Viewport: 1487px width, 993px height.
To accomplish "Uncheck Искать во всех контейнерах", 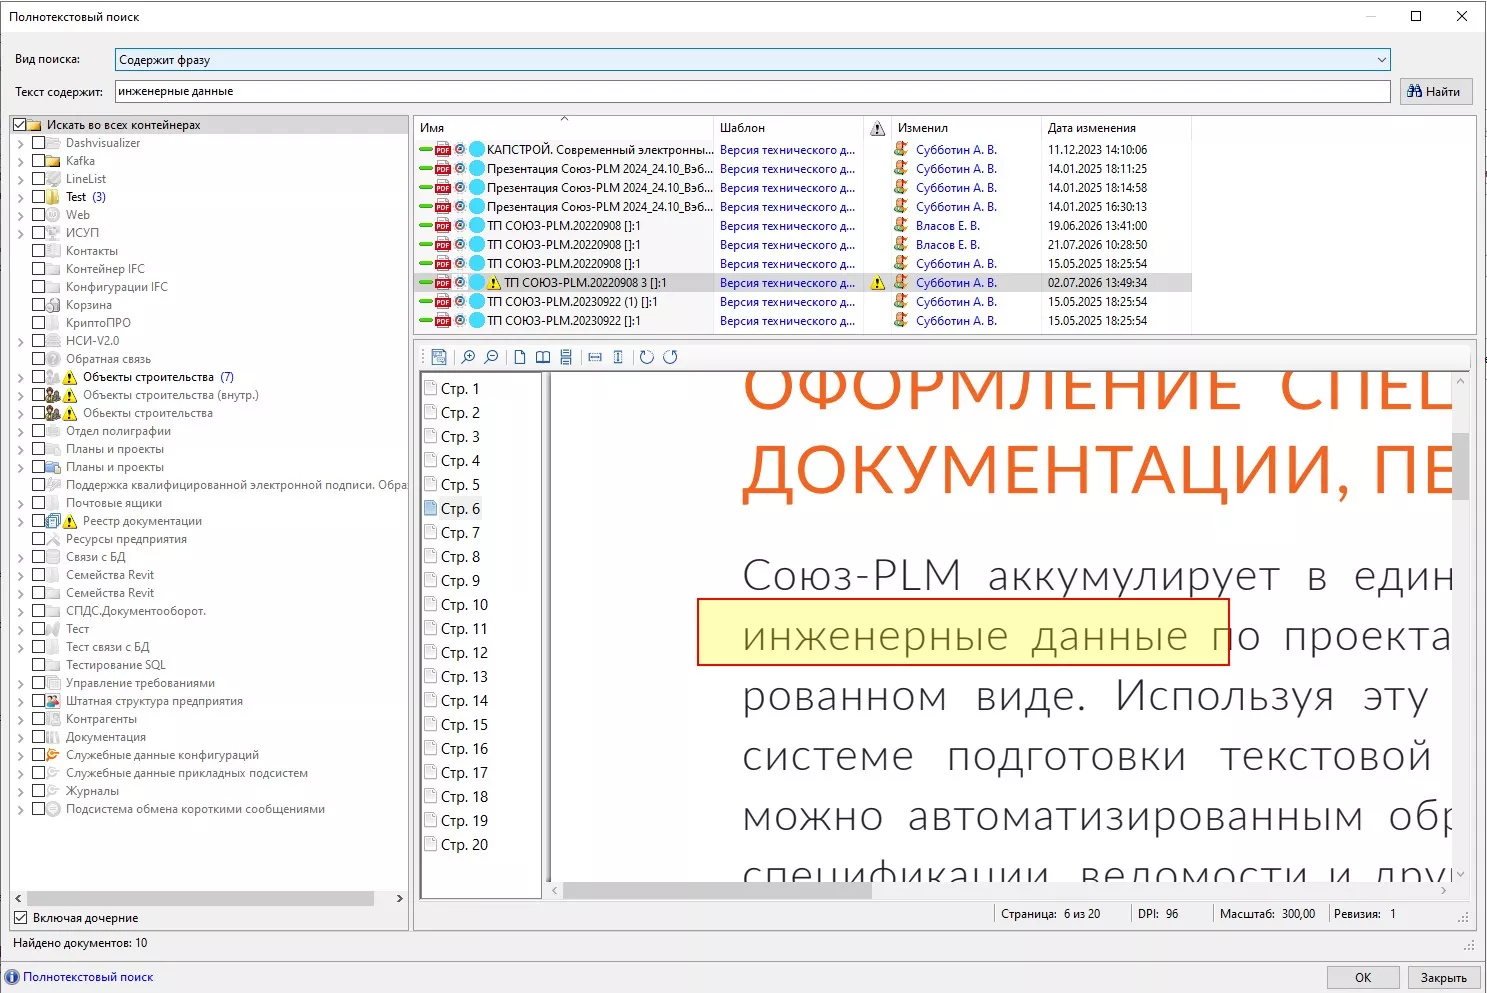I will 20,125.
